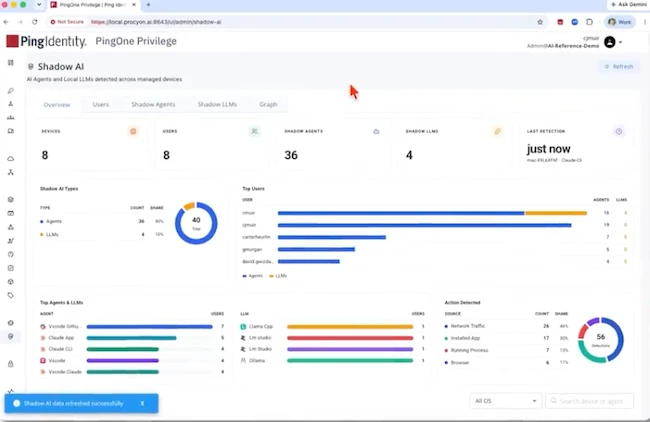Click the blue browser extension icon

pos(575,22)
